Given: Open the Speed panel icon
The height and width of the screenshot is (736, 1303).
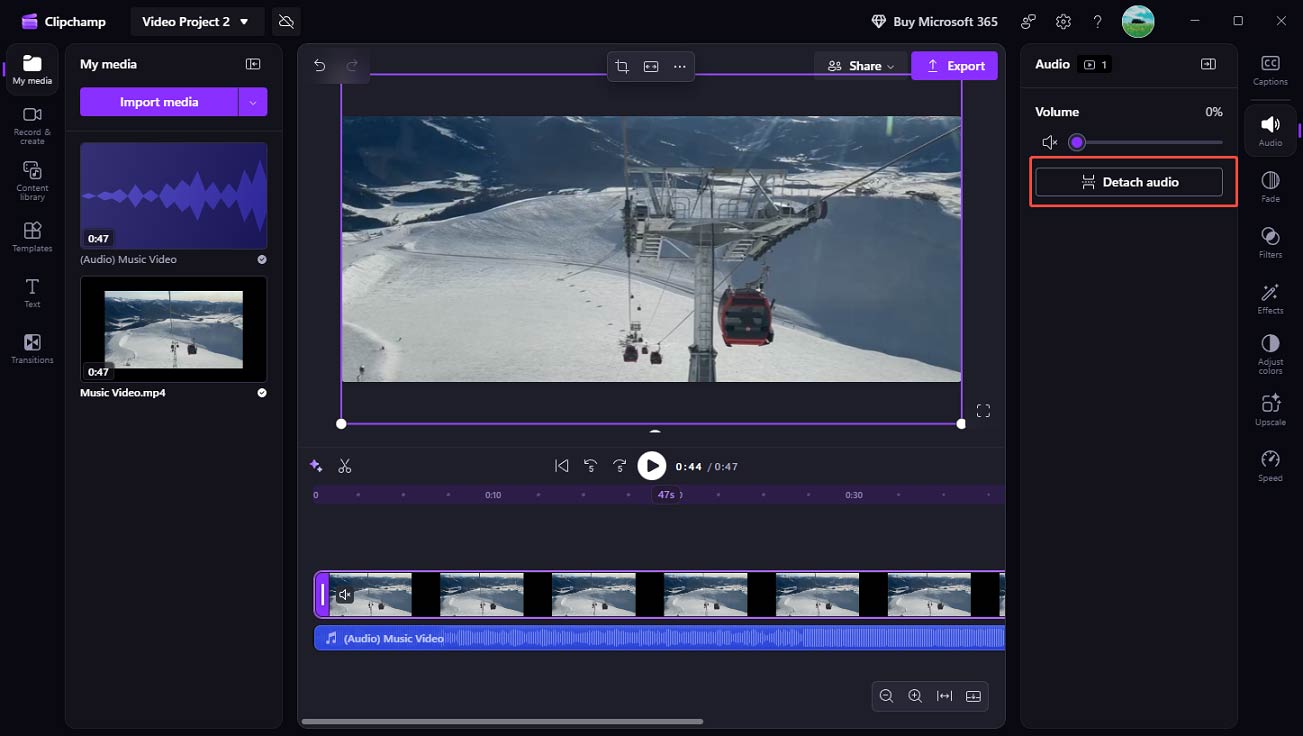Looking at the screenshot, I should (x=1270, y=465).
